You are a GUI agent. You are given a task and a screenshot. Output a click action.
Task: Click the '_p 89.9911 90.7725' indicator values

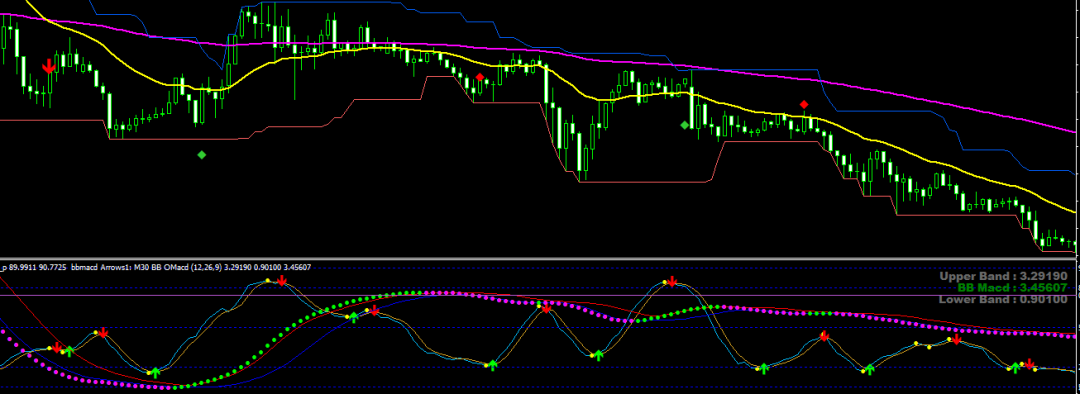pyautogui.click(x=34, y=267)
